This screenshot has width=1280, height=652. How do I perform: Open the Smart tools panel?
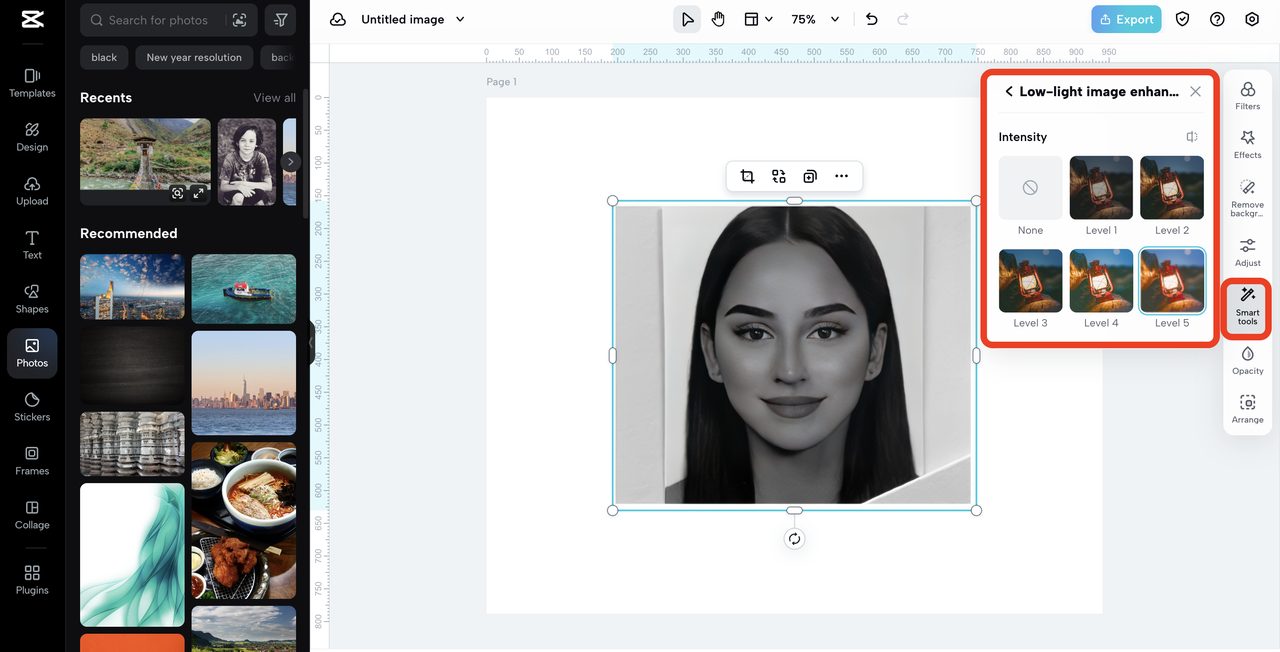1248,306
